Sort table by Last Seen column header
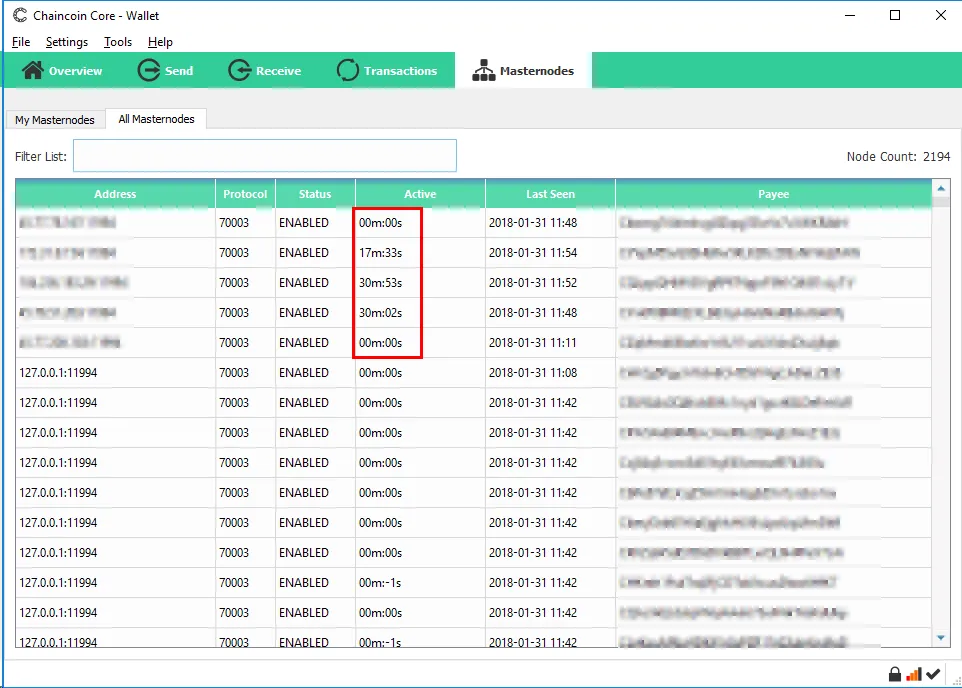Screen dimensions: 962x688 click(550, 194)
